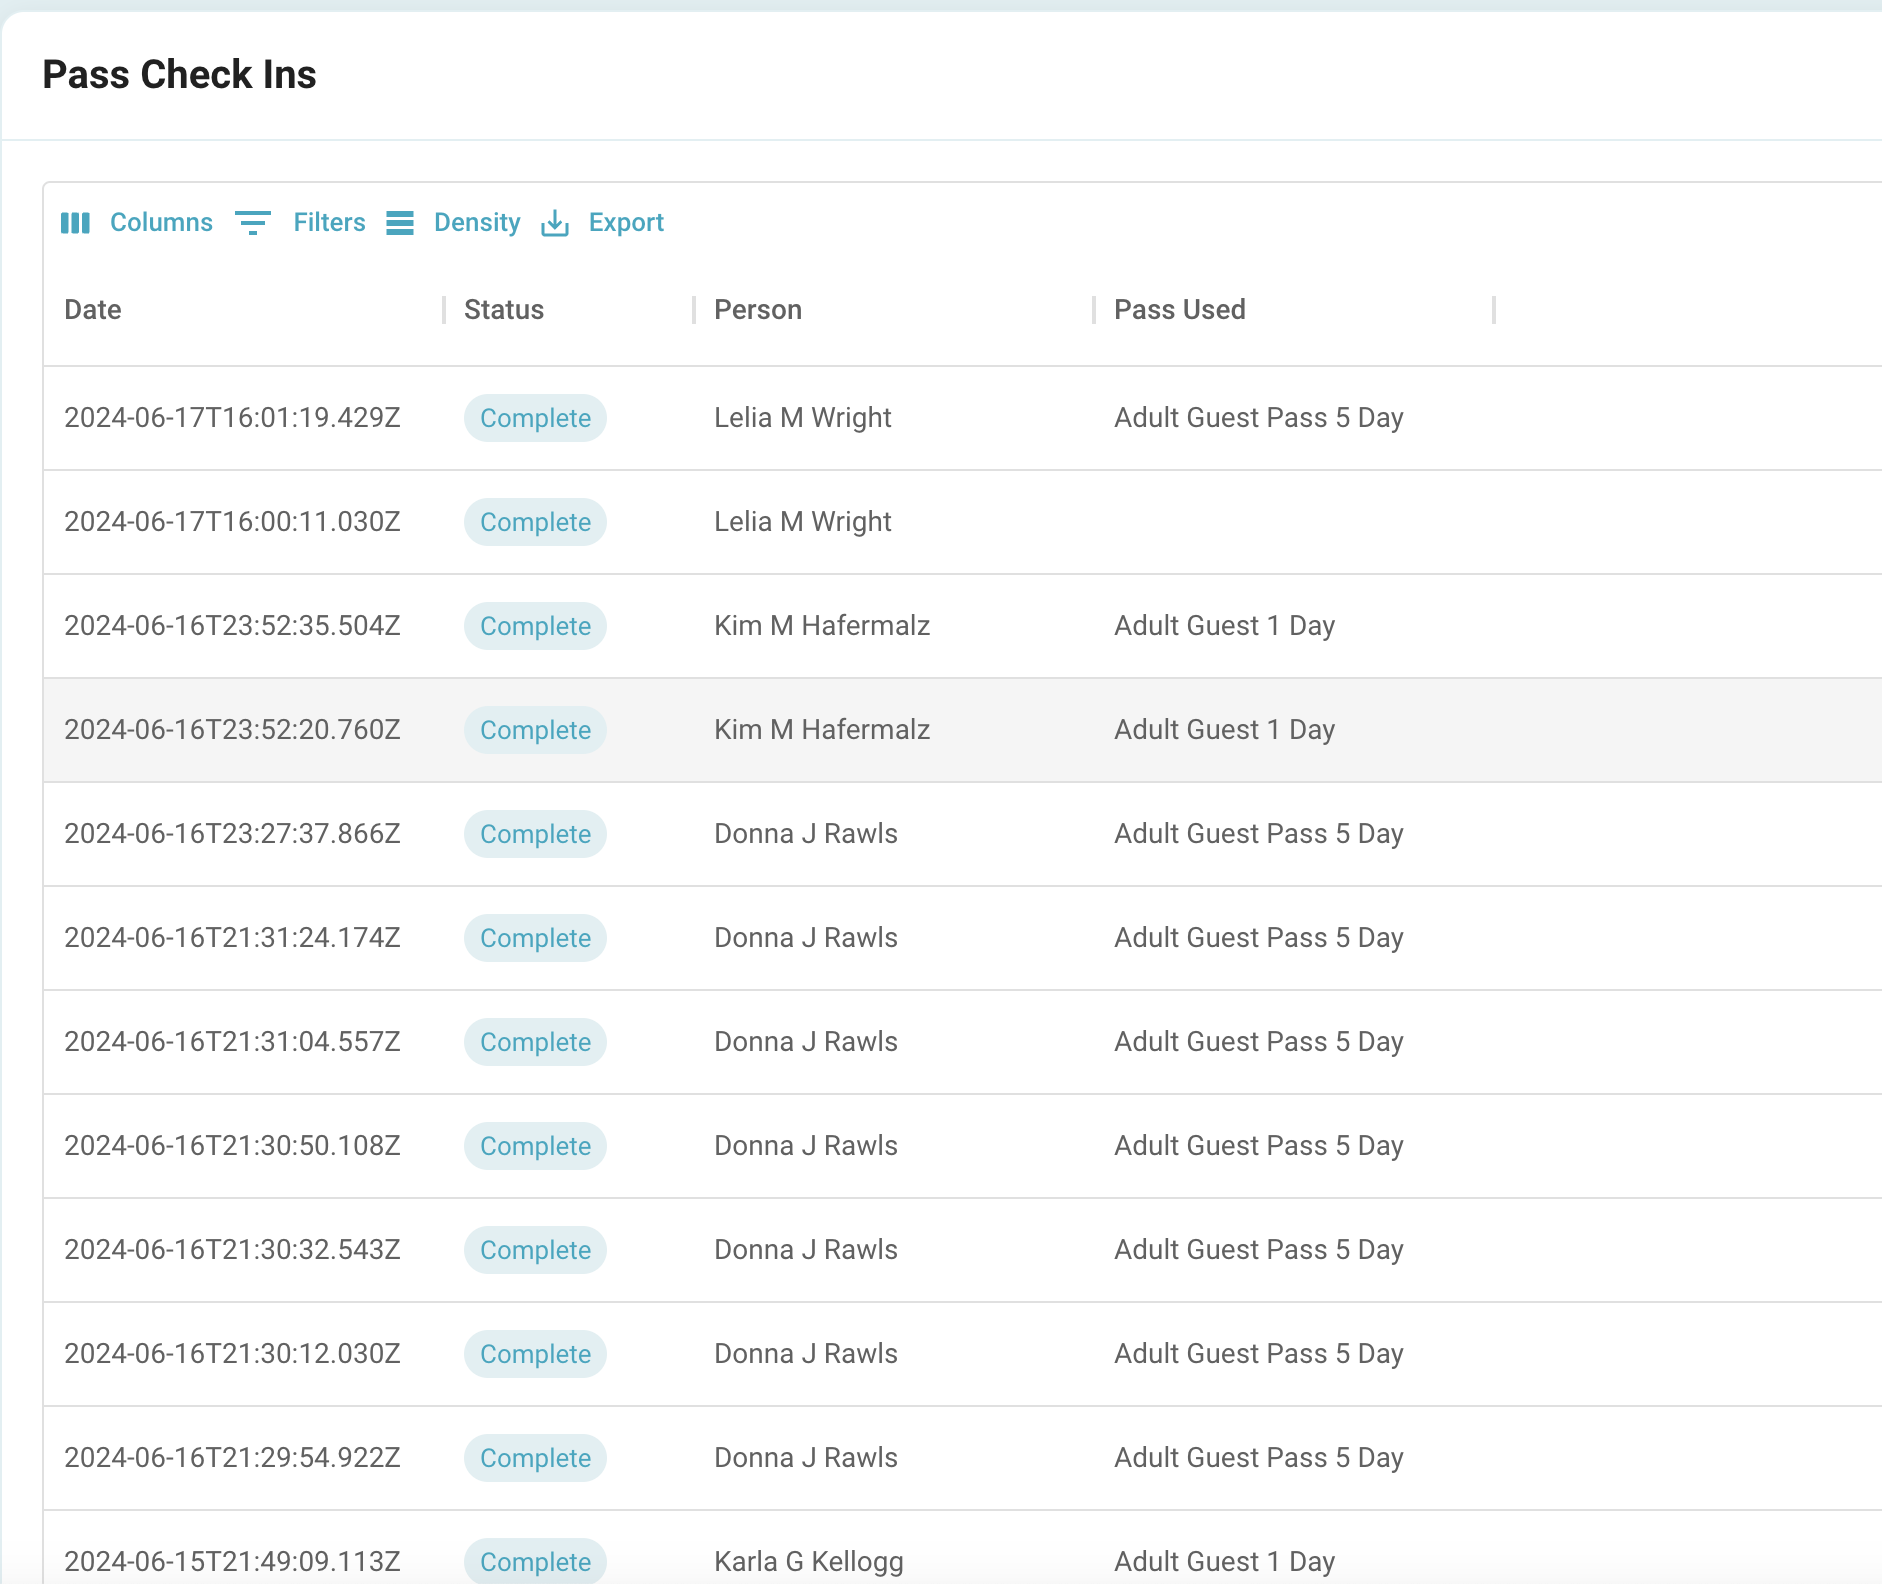Viewport: 1882px width, 1584px height.
Task: Click Donna J Rawls in 23:27:37.866Z row
Action: 806,834
